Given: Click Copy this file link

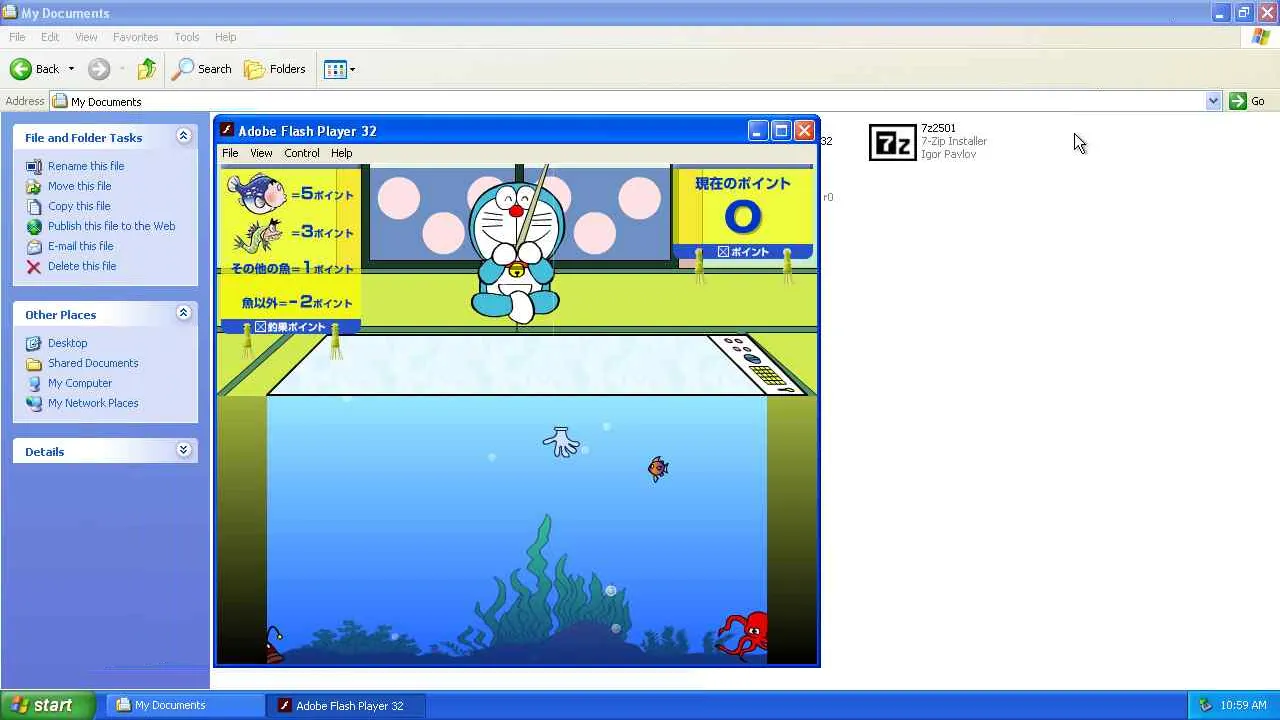Looking at the screenshot, I should point(79,206).
